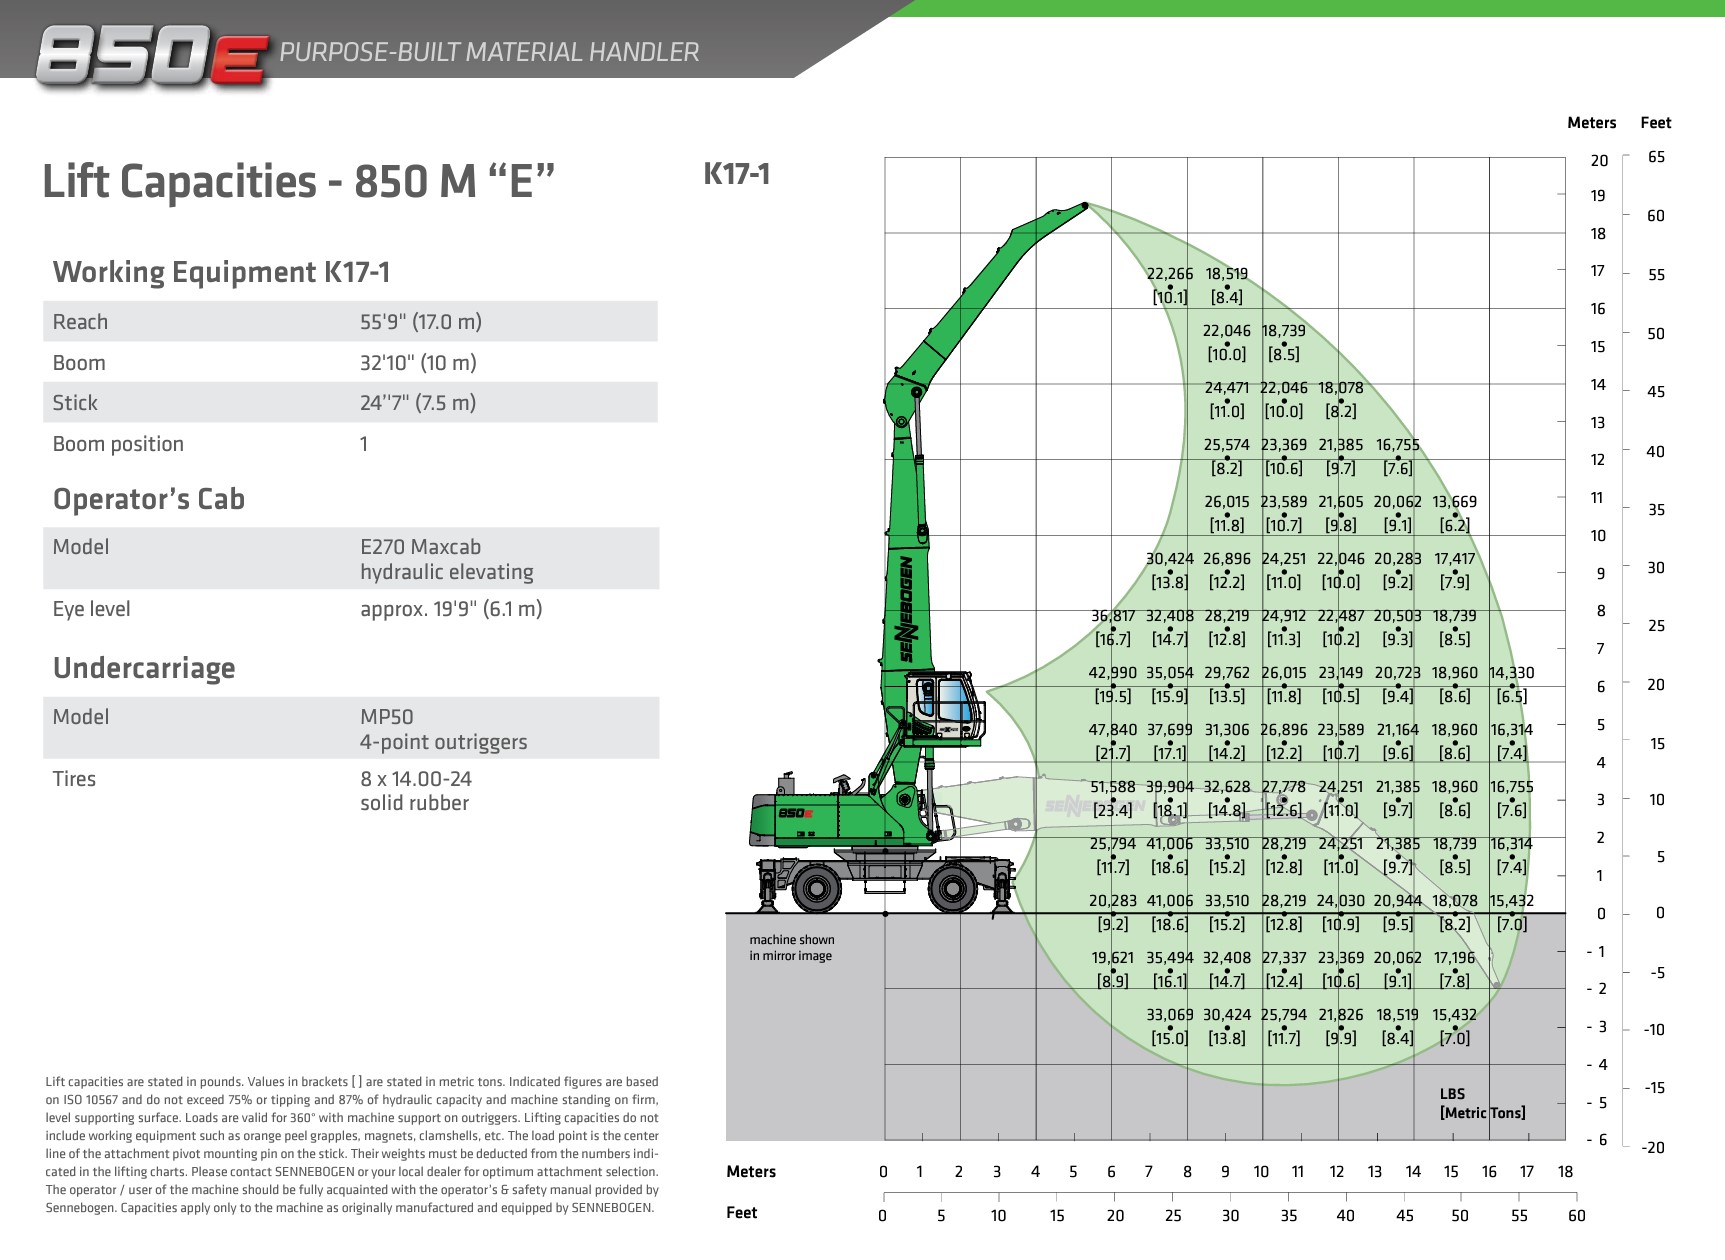
Task: Click the 'Working Equipment K17-1' heading
Action: [221, 272]
